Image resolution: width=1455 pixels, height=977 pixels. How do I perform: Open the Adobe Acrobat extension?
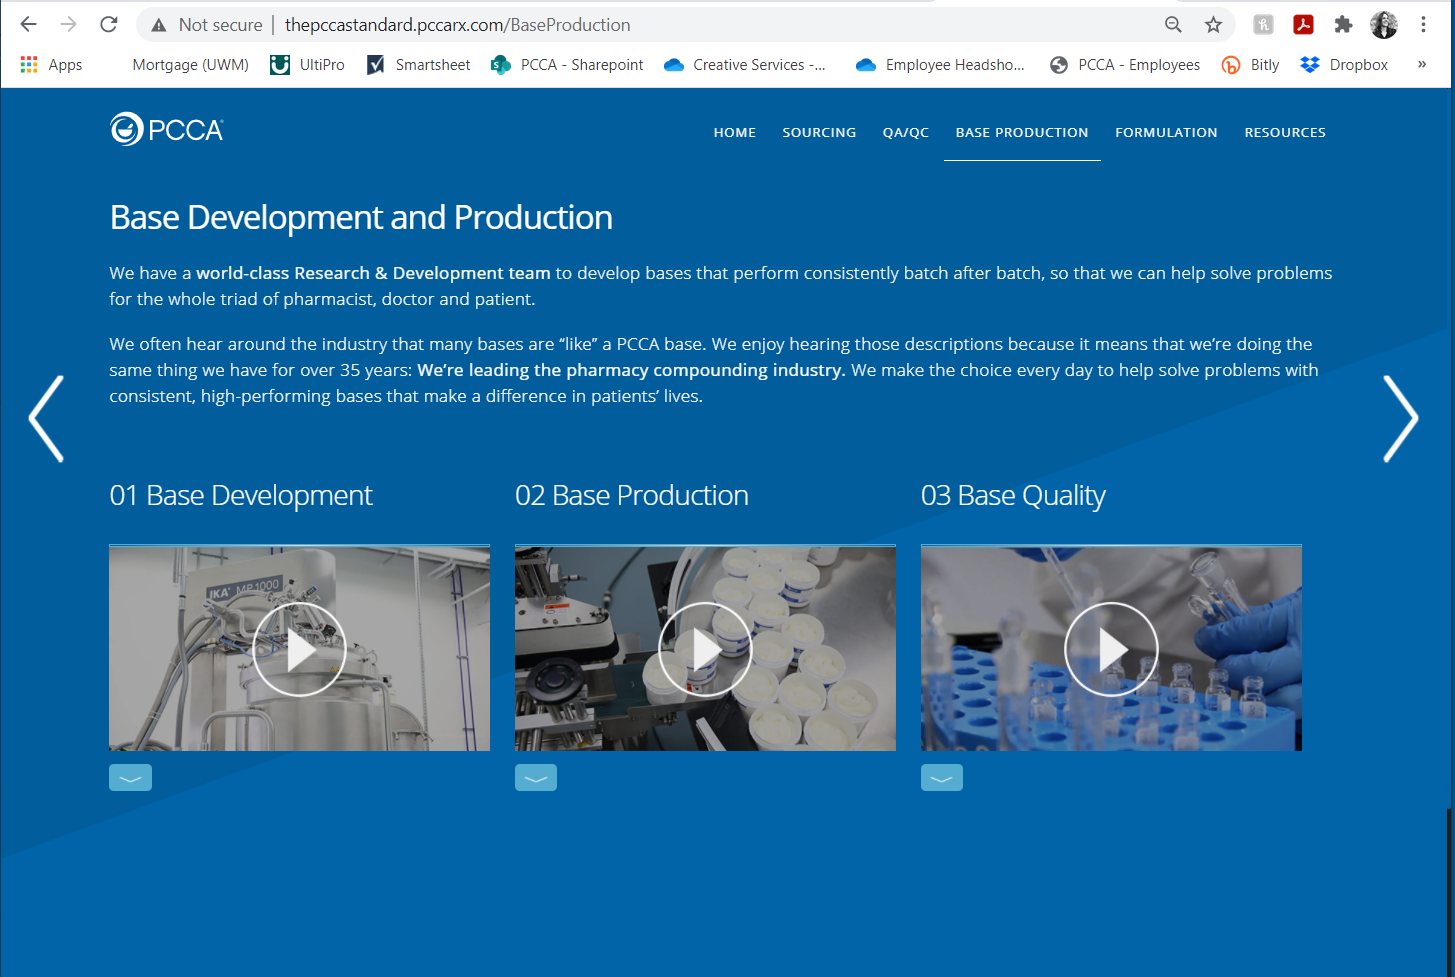coord(1303,25)
